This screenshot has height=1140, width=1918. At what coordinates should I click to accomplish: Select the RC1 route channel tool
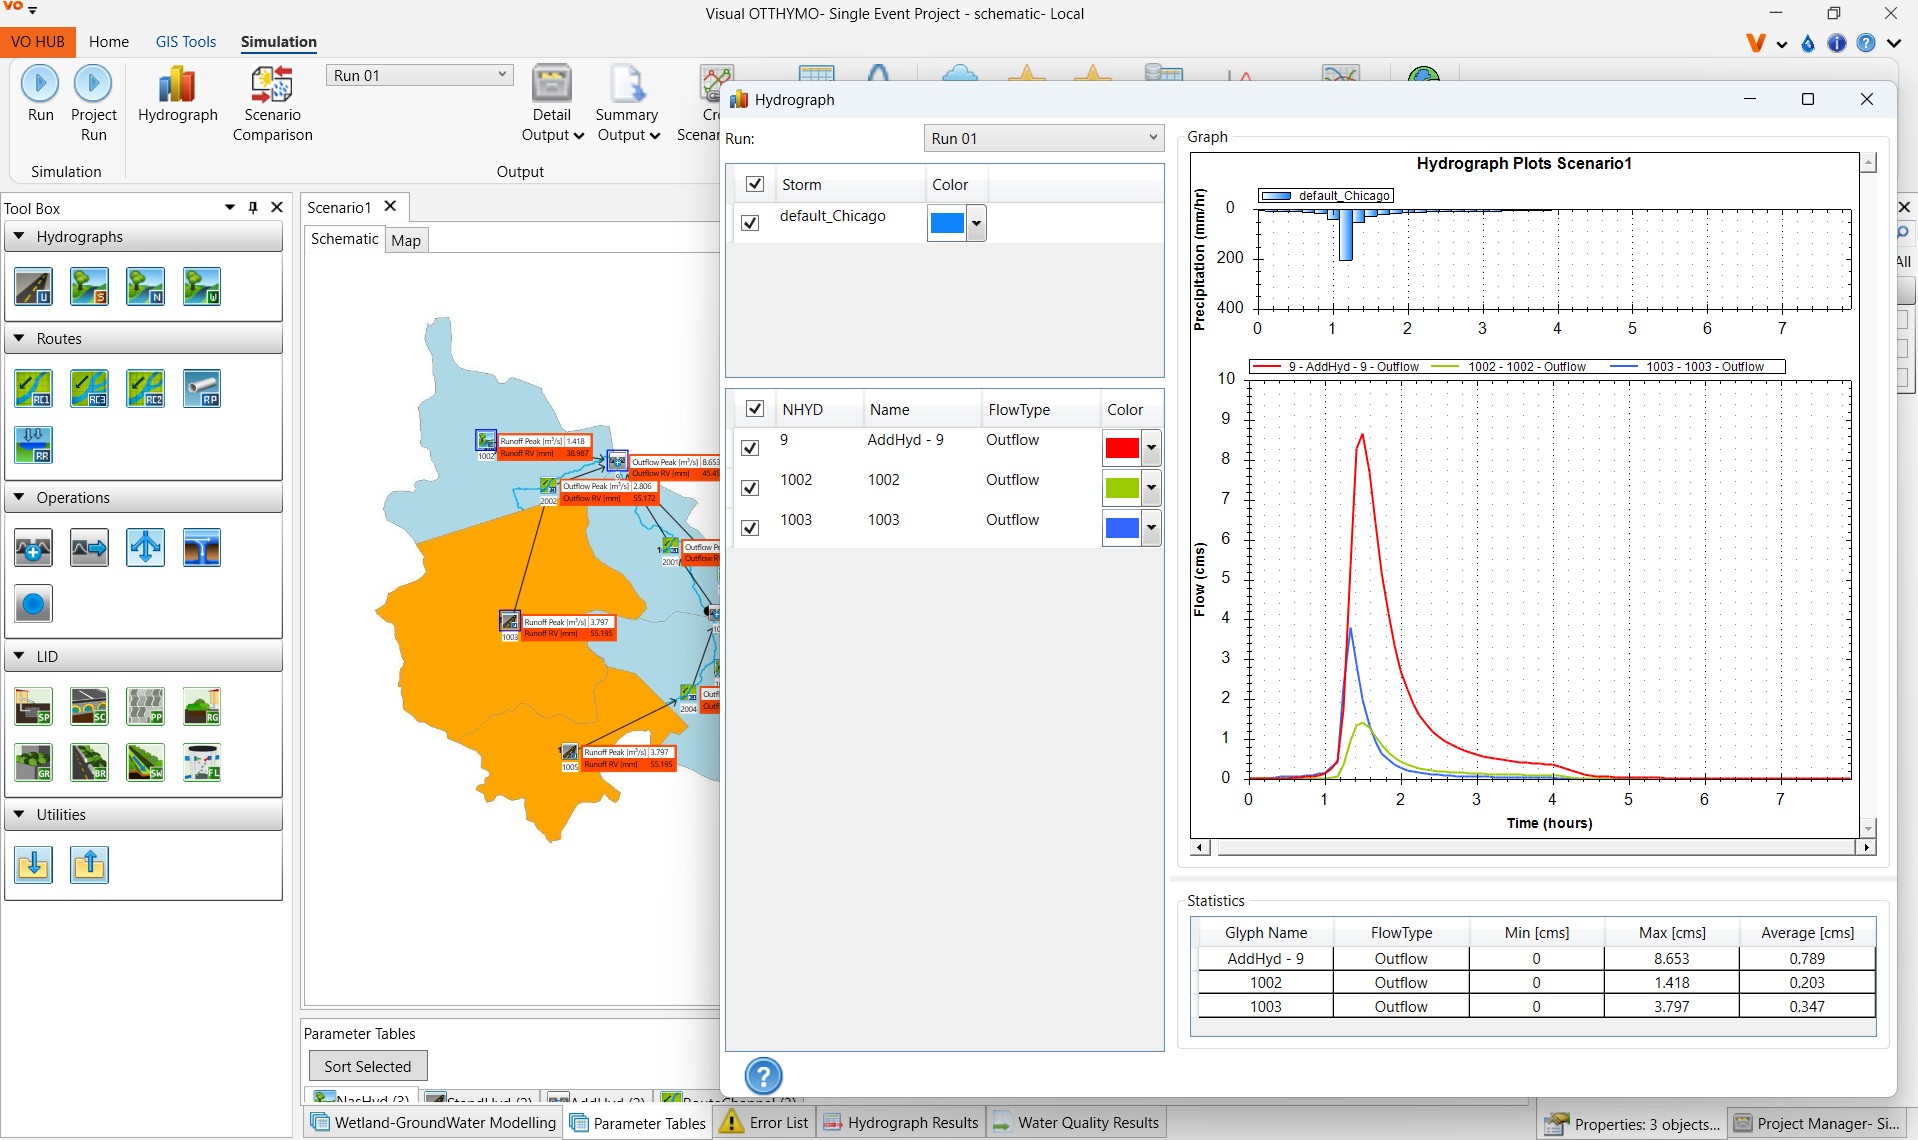[x=33, y=389]
